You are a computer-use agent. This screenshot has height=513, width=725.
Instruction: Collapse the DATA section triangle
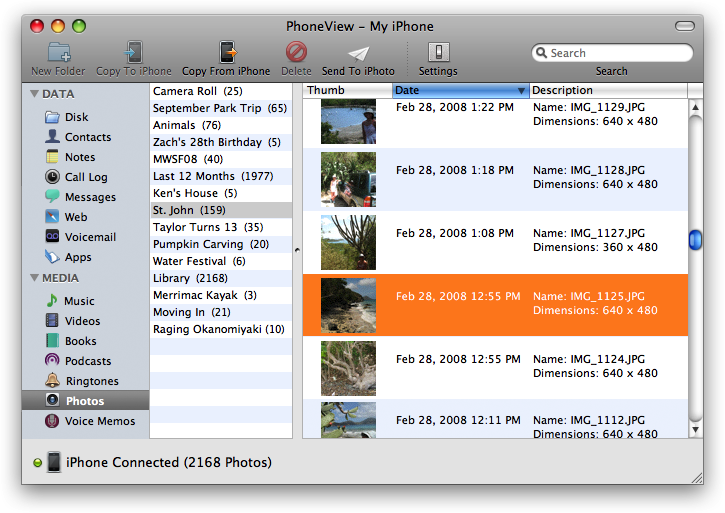tap(34, 93)
